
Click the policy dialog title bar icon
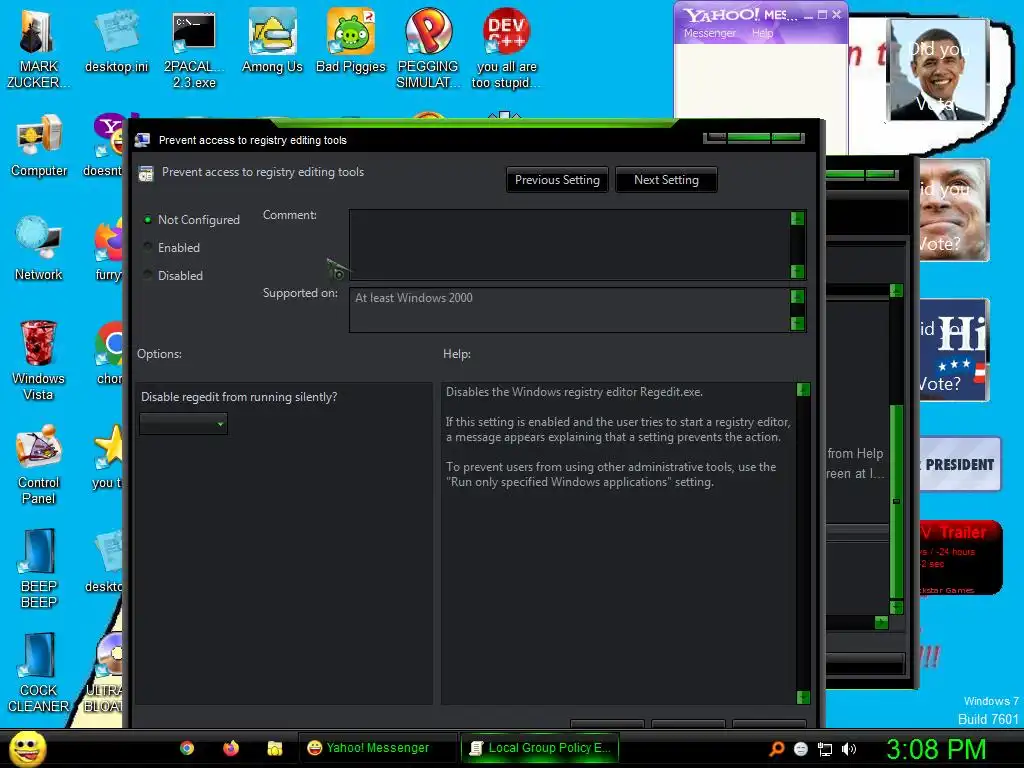click(142, 140)
